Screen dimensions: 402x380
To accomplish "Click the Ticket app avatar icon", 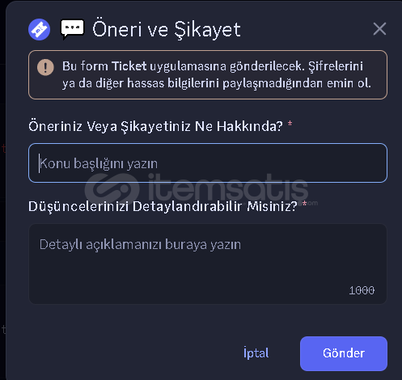I will pos(39,29).
